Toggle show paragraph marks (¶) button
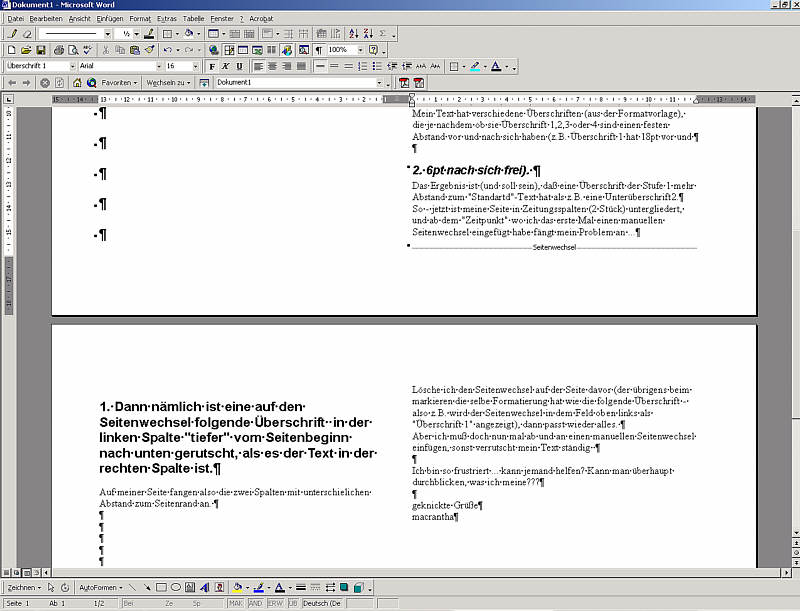 click(x=319, y=50)
